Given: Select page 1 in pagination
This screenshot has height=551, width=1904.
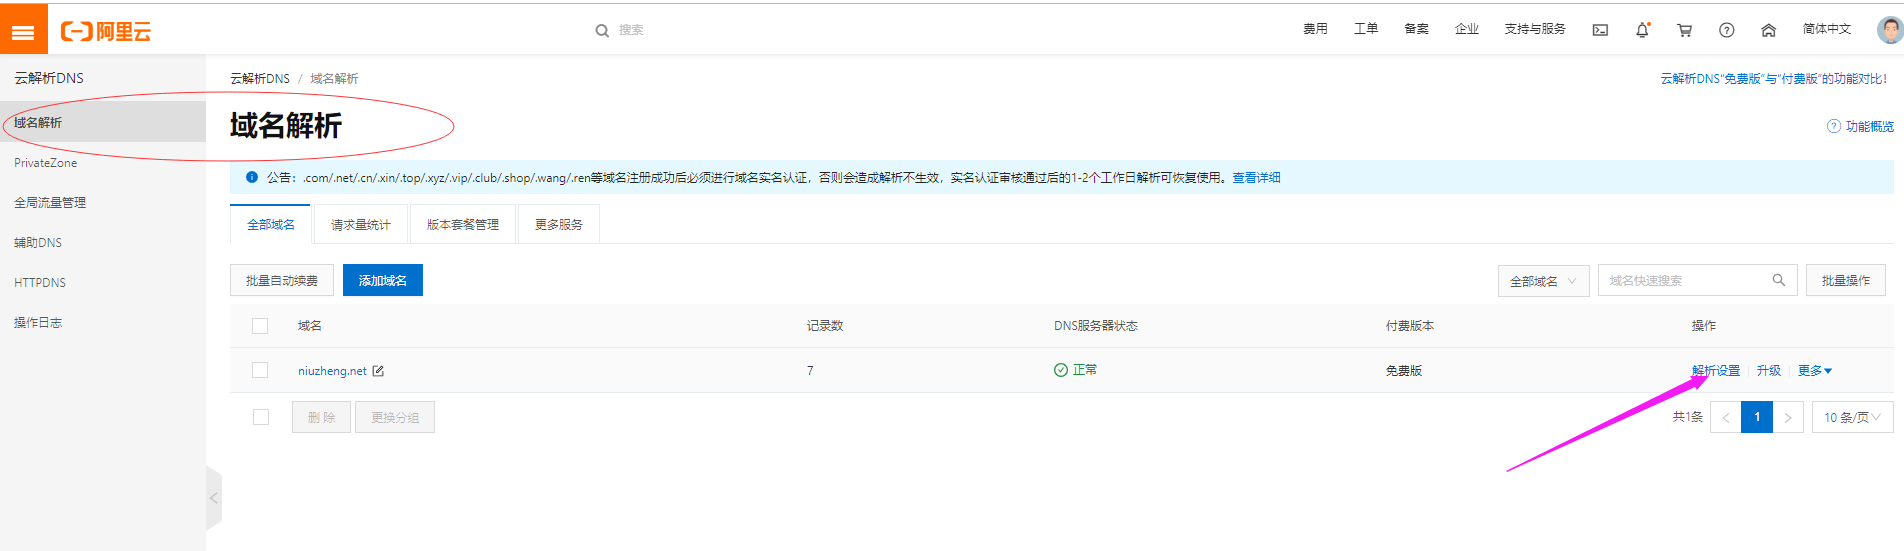Looking at the screenshot, I should (1757, 417).
